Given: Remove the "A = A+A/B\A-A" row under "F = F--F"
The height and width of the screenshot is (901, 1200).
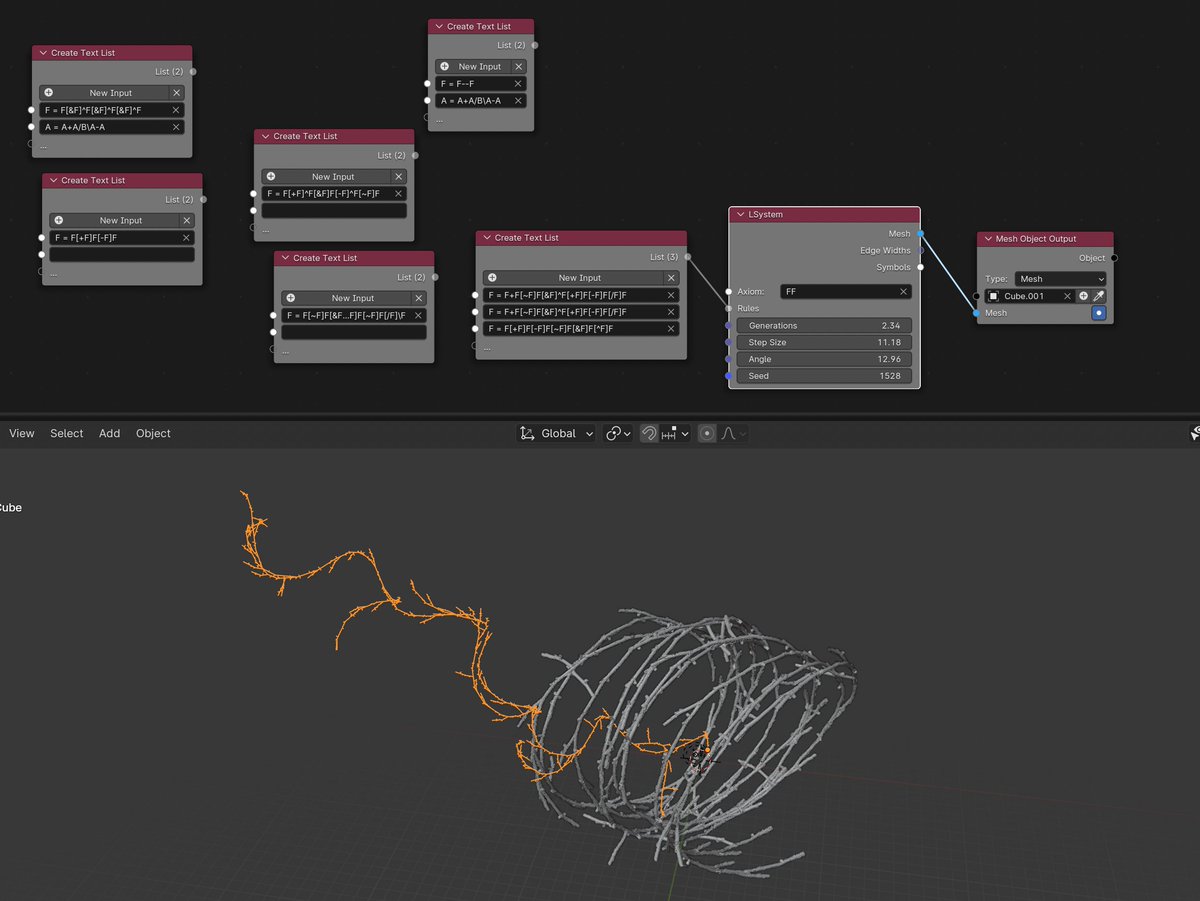Looking at the screenshot, I should pos(518,101).
